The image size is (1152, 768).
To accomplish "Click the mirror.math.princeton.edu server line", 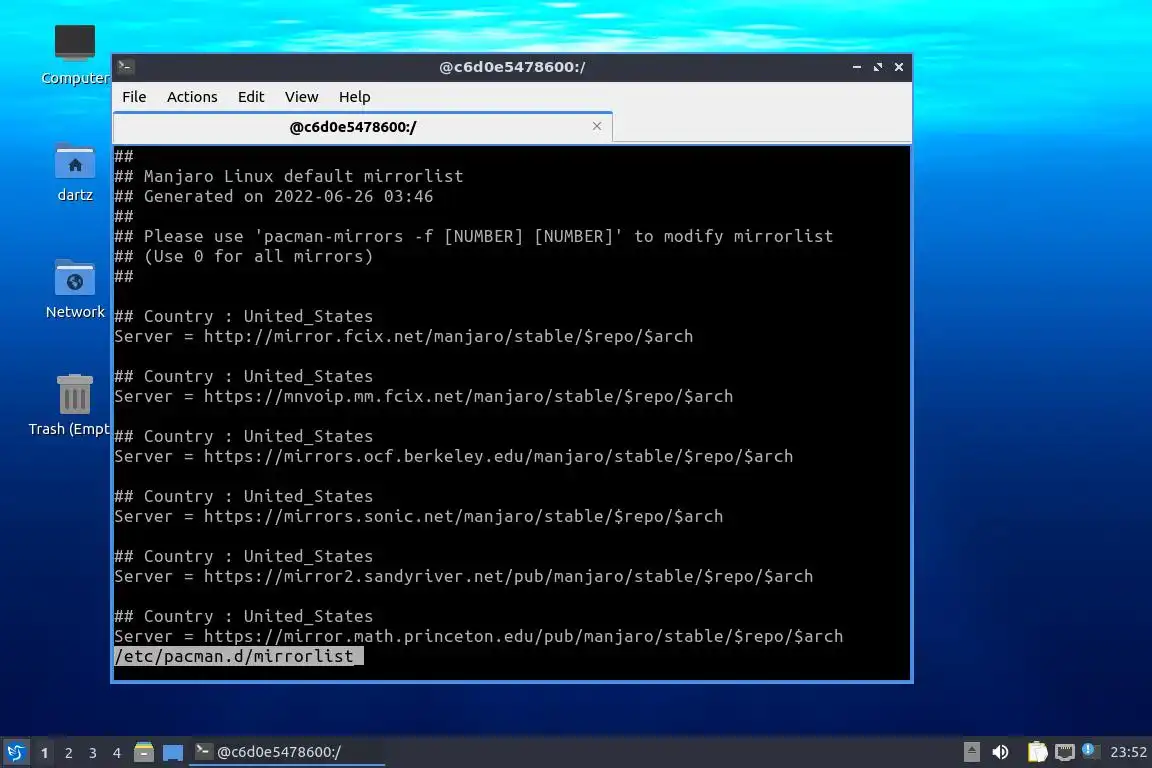I will (478, 636).
